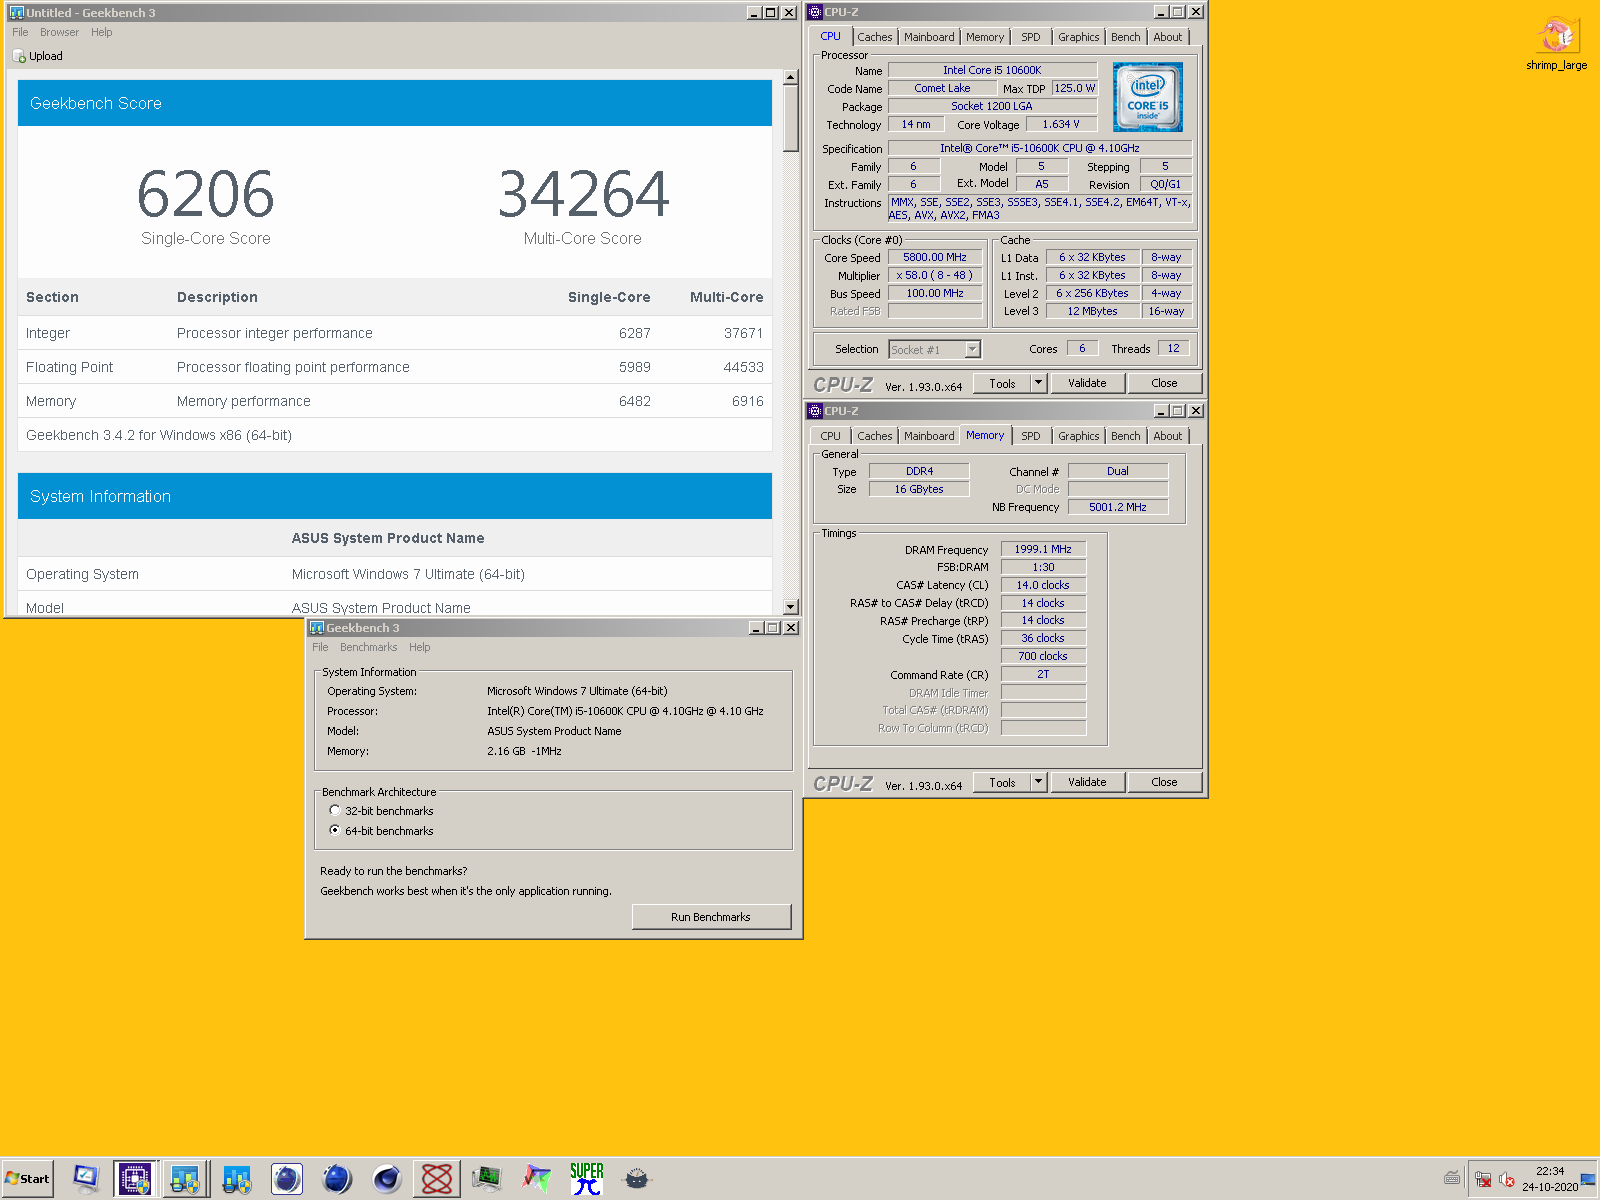The height and width of the screenshot is (1200, 1600).
Task: Open Bench tab in top CPU-Z window
Action: (1126, 37)
